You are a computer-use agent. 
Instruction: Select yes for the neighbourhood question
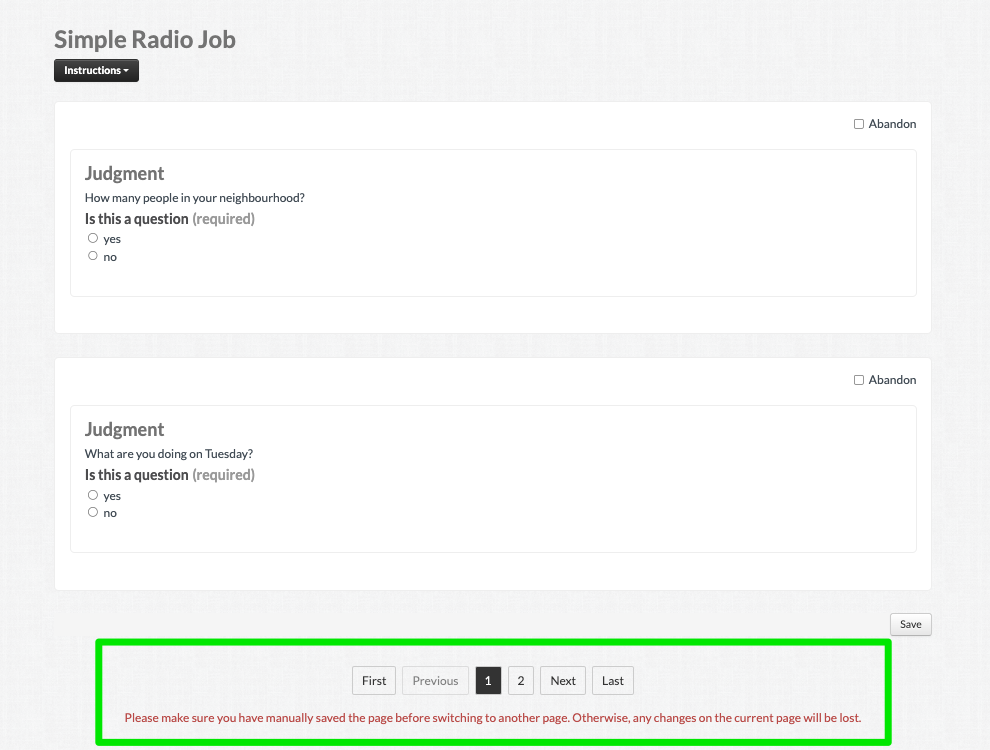(93, 238)
